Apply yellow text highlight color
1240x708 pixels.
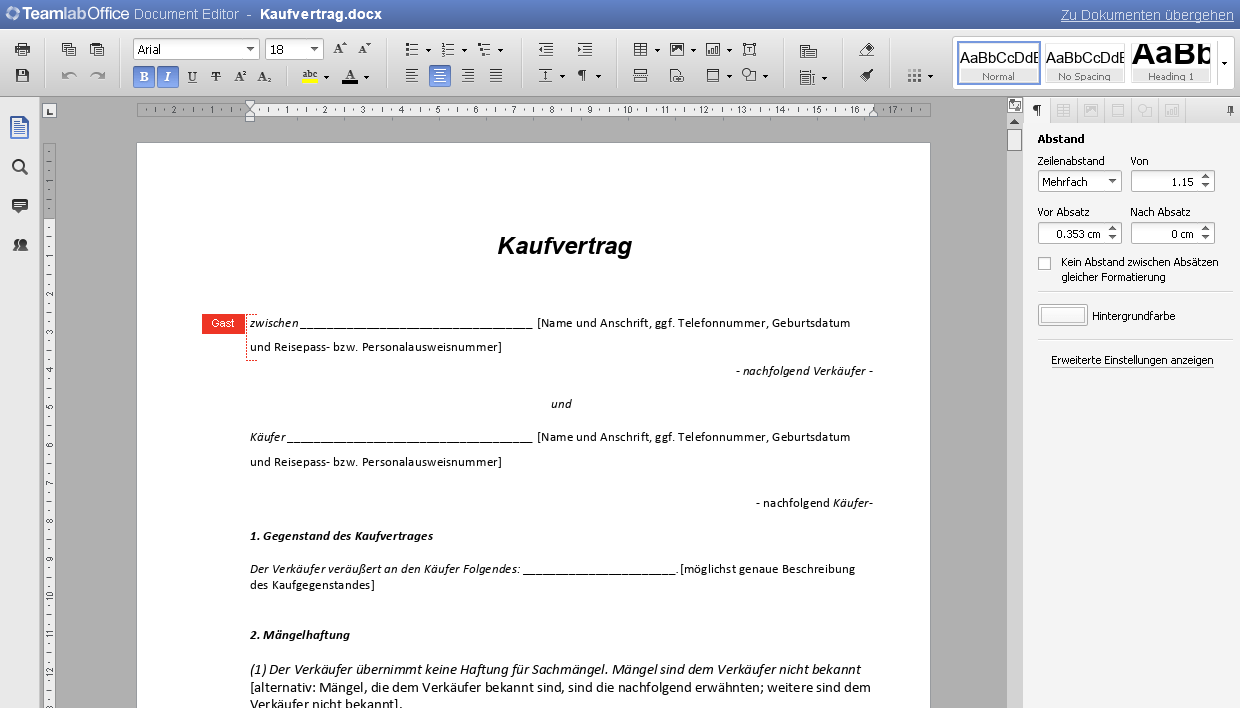click(309, 76)
